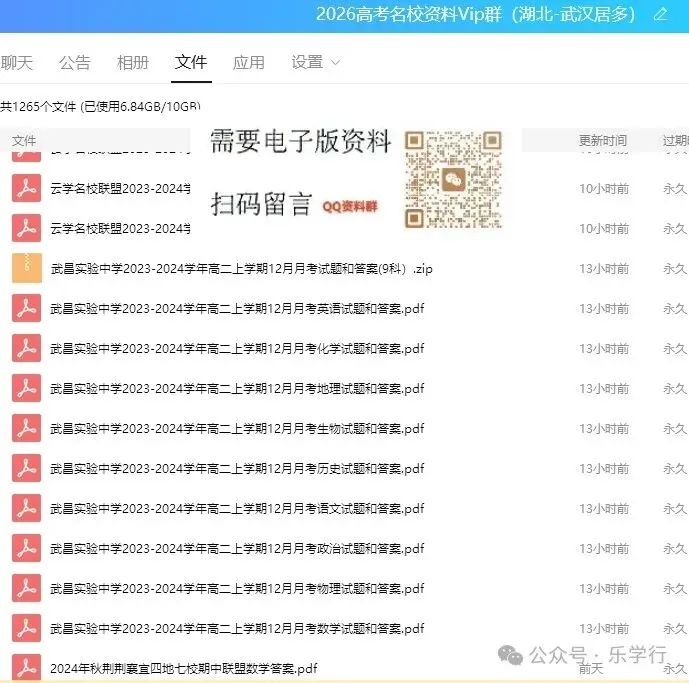Click PDF icon of 生物试题和答案 file
Screen dimensions: 689x683
click(x=27, y=428)
